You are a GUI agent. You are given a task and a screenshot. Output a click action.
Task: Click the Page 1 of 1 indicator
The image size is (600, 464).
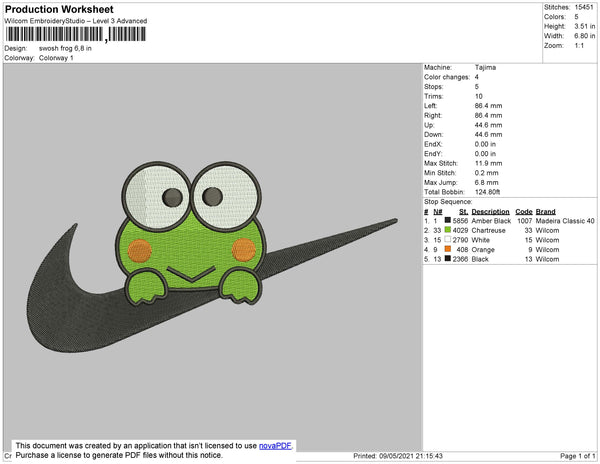(577, 456)
